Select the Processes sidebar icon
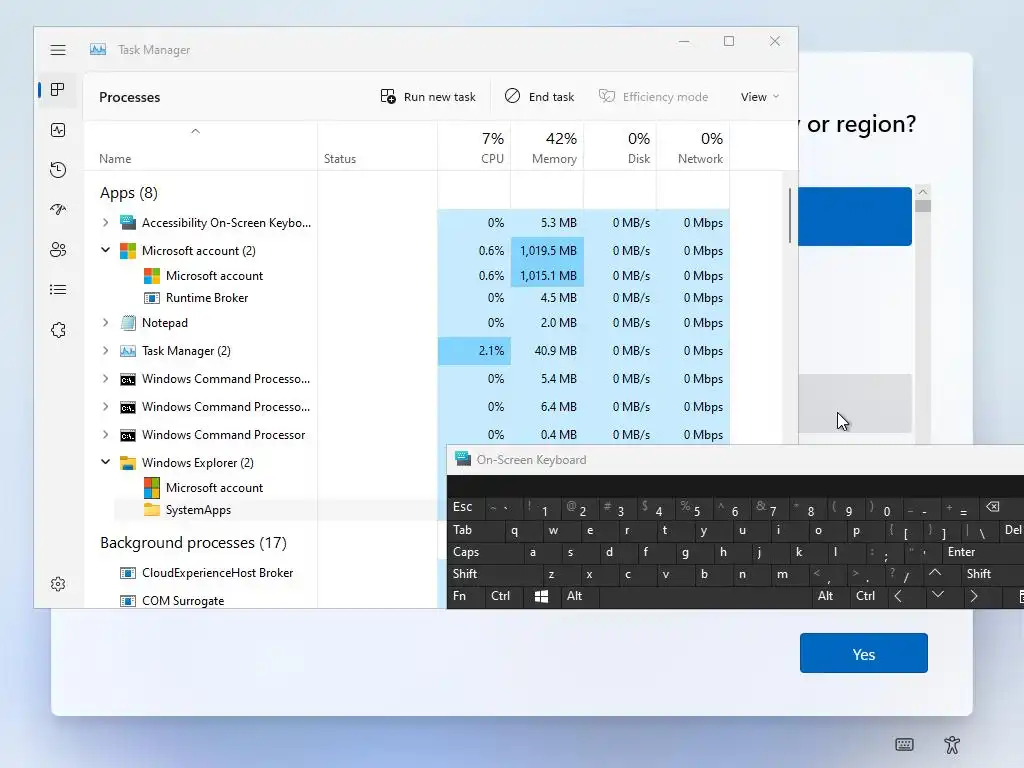1024x768 pixels. point(58,89)
